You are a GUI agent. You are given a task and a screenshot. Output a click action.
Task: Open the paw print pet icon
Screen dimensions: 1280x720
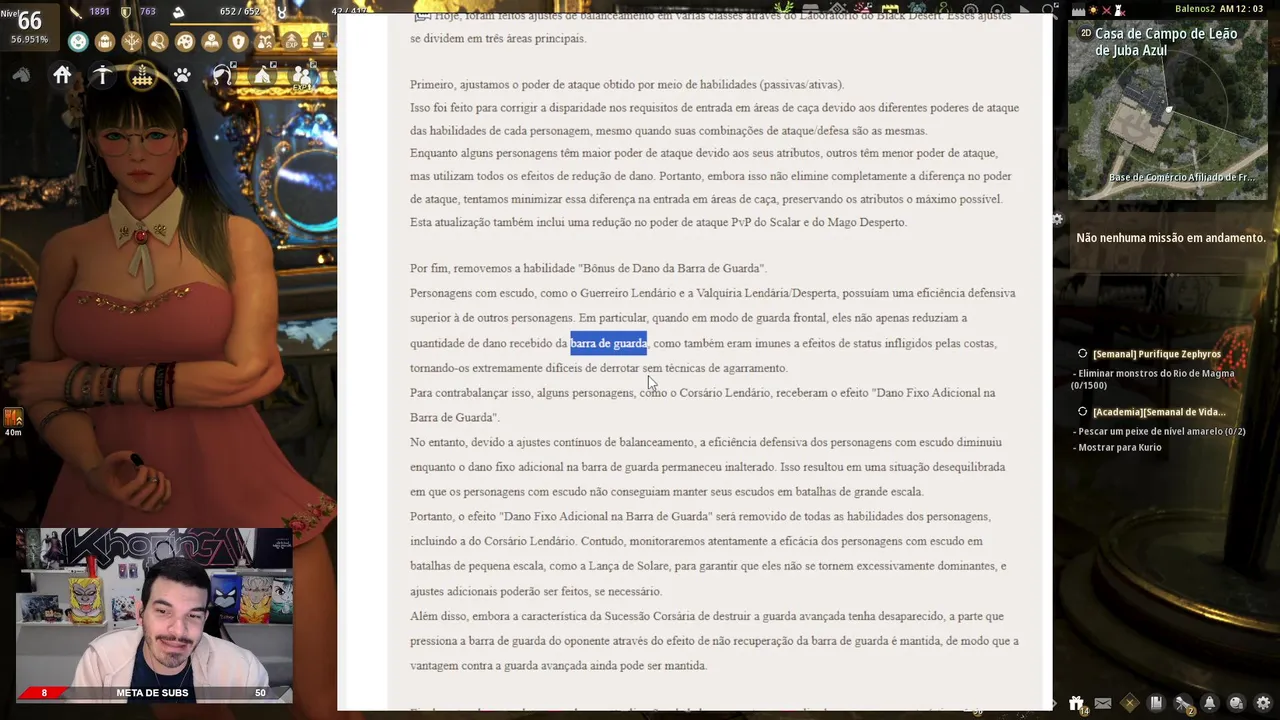(x=182, y=75)
